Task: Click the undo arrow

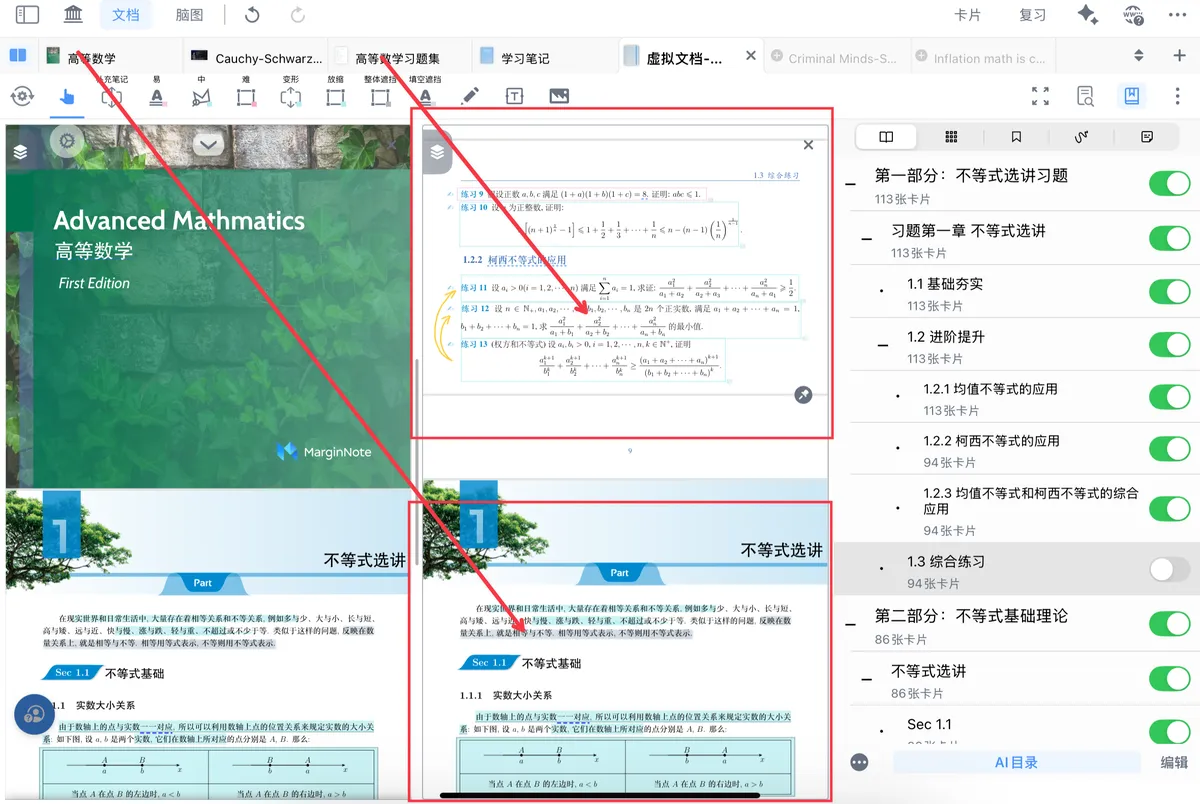Action: (252, 15)
